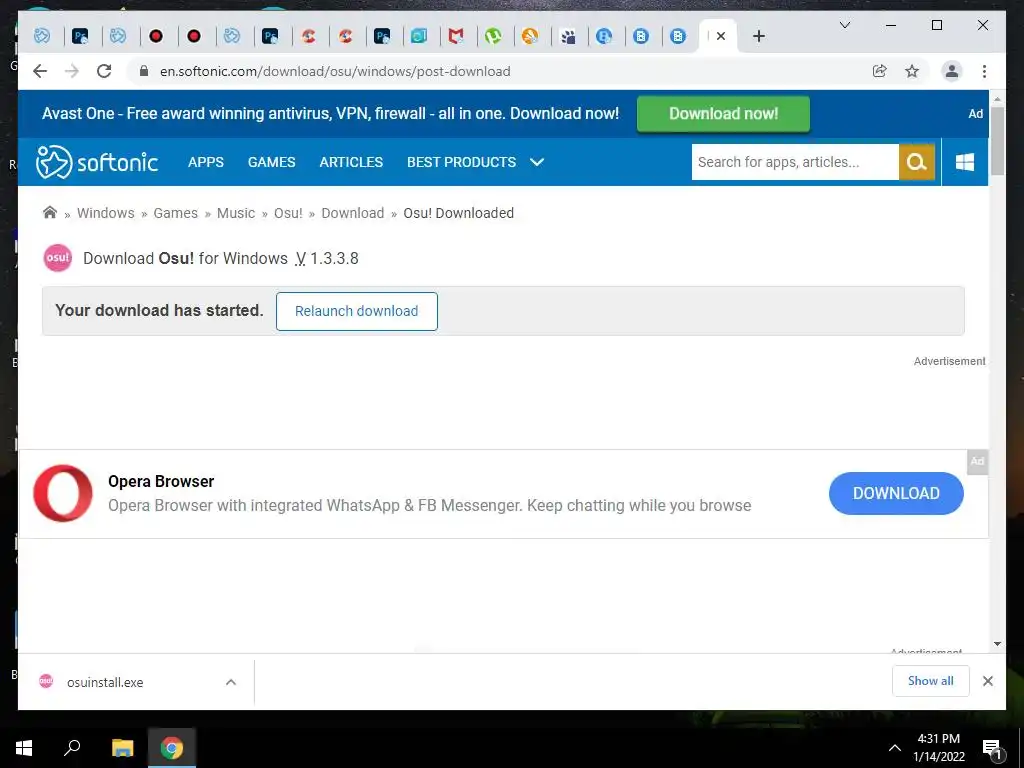
Task: Expand the osuinstall.exe download options
Action: click(231, 682)
